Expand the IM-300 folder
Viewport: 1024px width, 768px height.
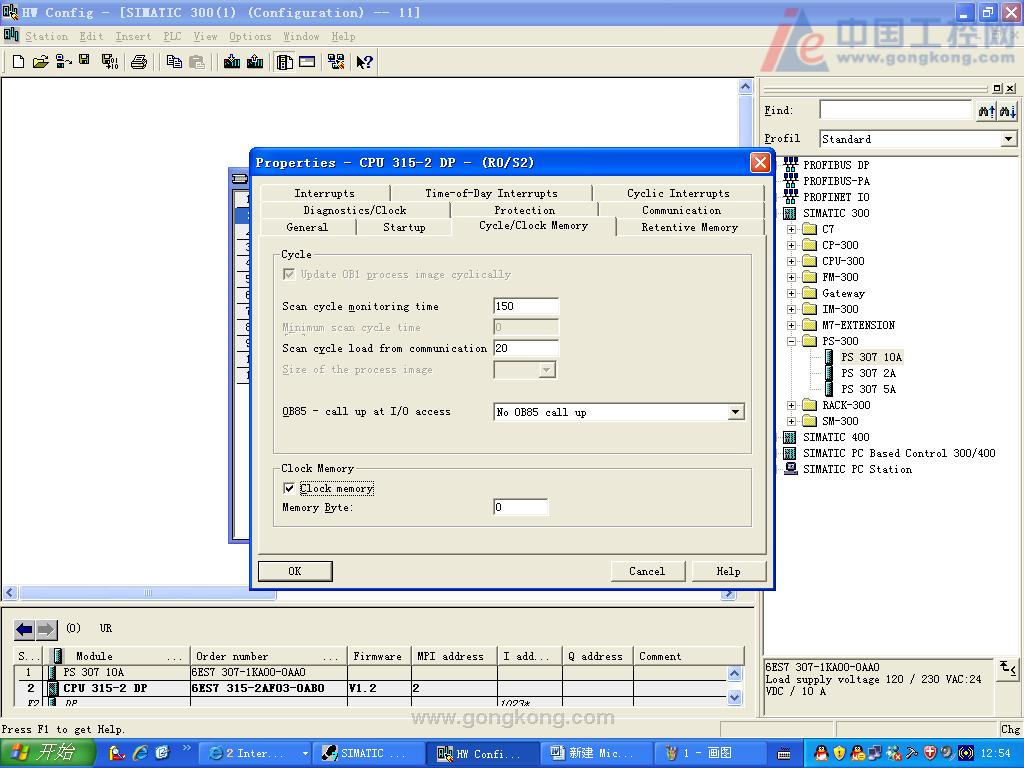(792, 310)
